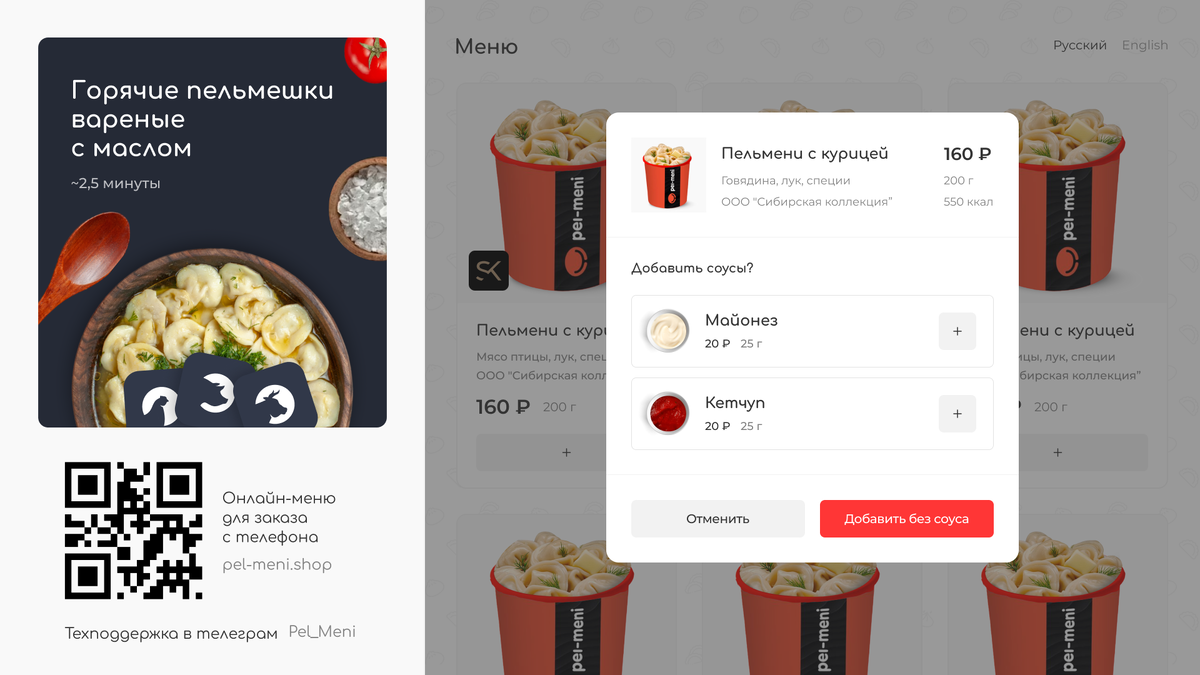Click the Пельмени с курицей product thumbnail
This screenshot has height=675, width=1200.
[669, 175]
